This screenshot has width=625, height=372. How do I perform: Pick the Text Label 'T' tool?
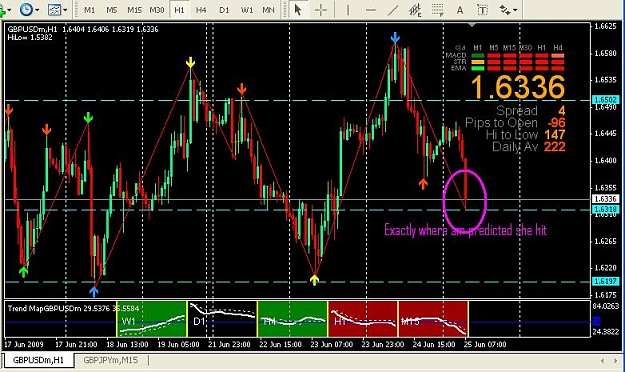(482, 10)
